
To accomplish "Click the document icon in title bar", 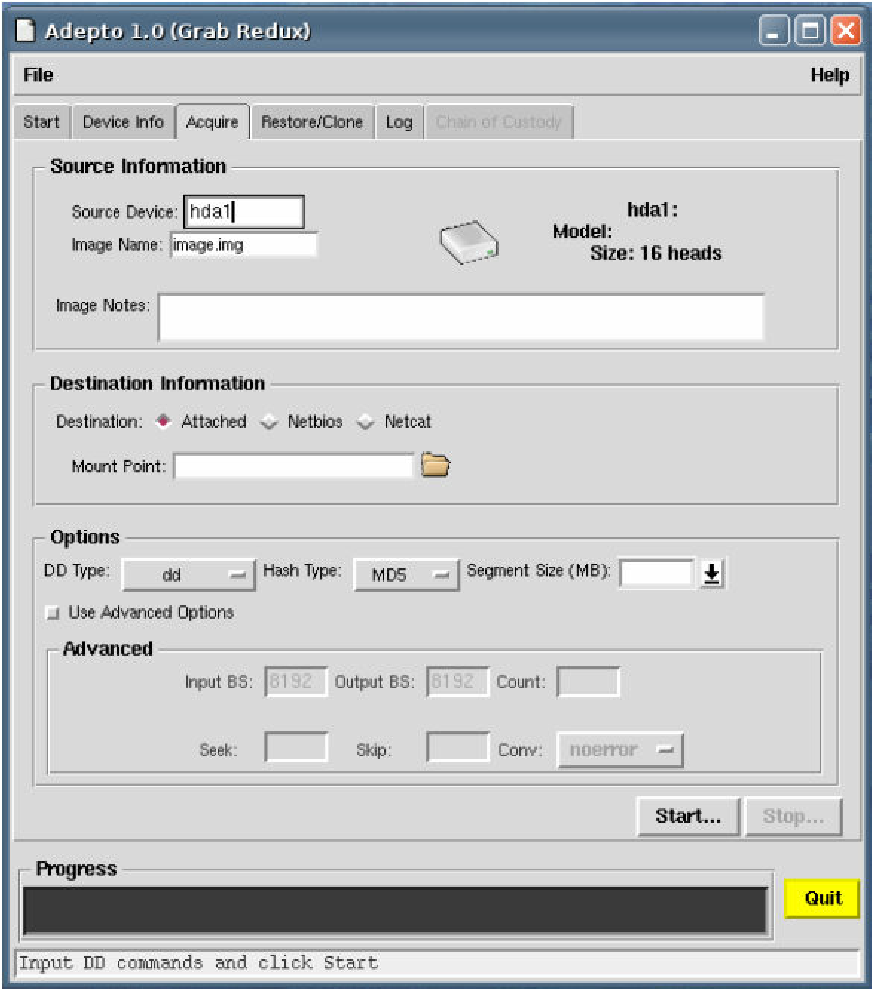I will (26, 31).
